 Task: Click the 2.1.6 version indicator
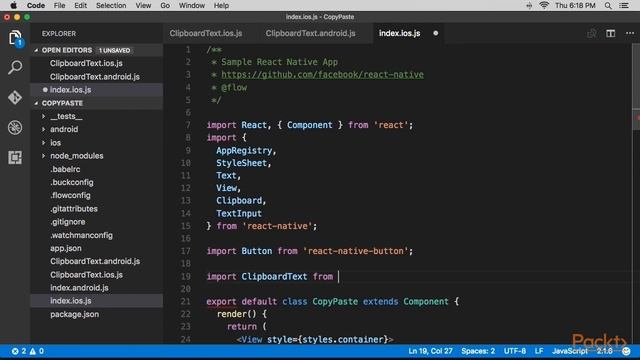pyautogui.click(x=604, y=351)
